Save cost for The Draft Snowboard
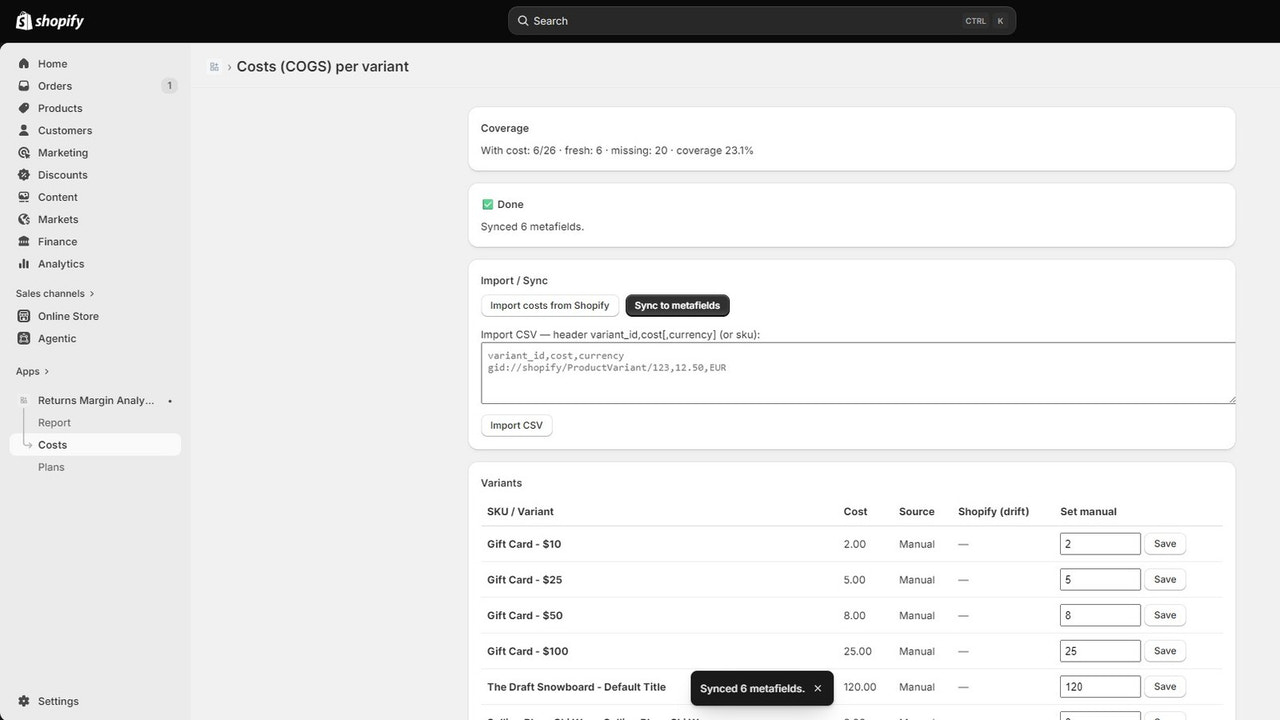Screen dimensions: 1280x720 [1165, 687]
